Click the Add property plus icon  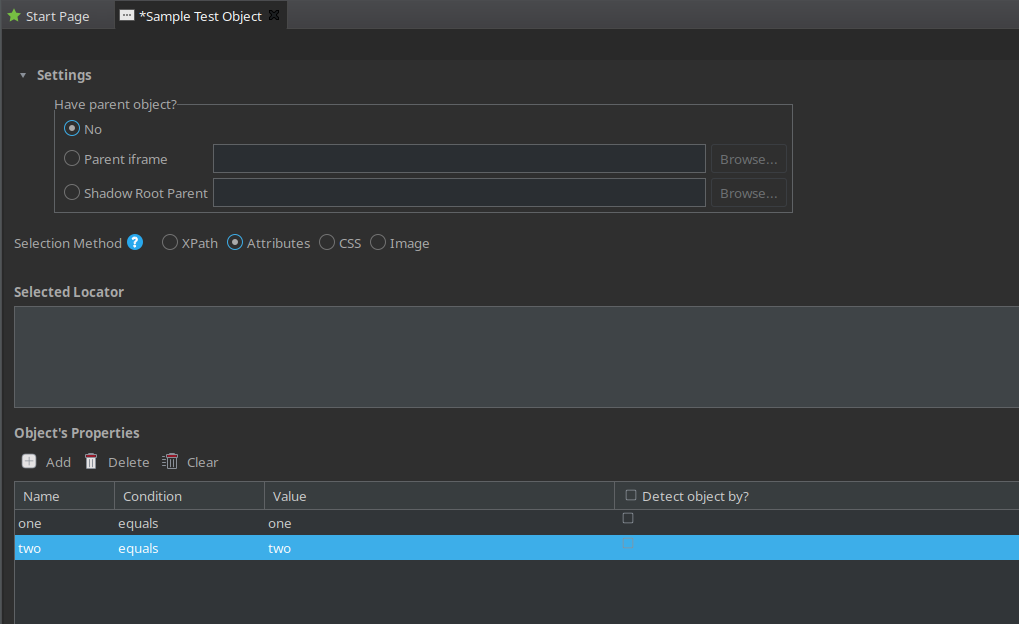pyautogui.click(x=30, y=461)
